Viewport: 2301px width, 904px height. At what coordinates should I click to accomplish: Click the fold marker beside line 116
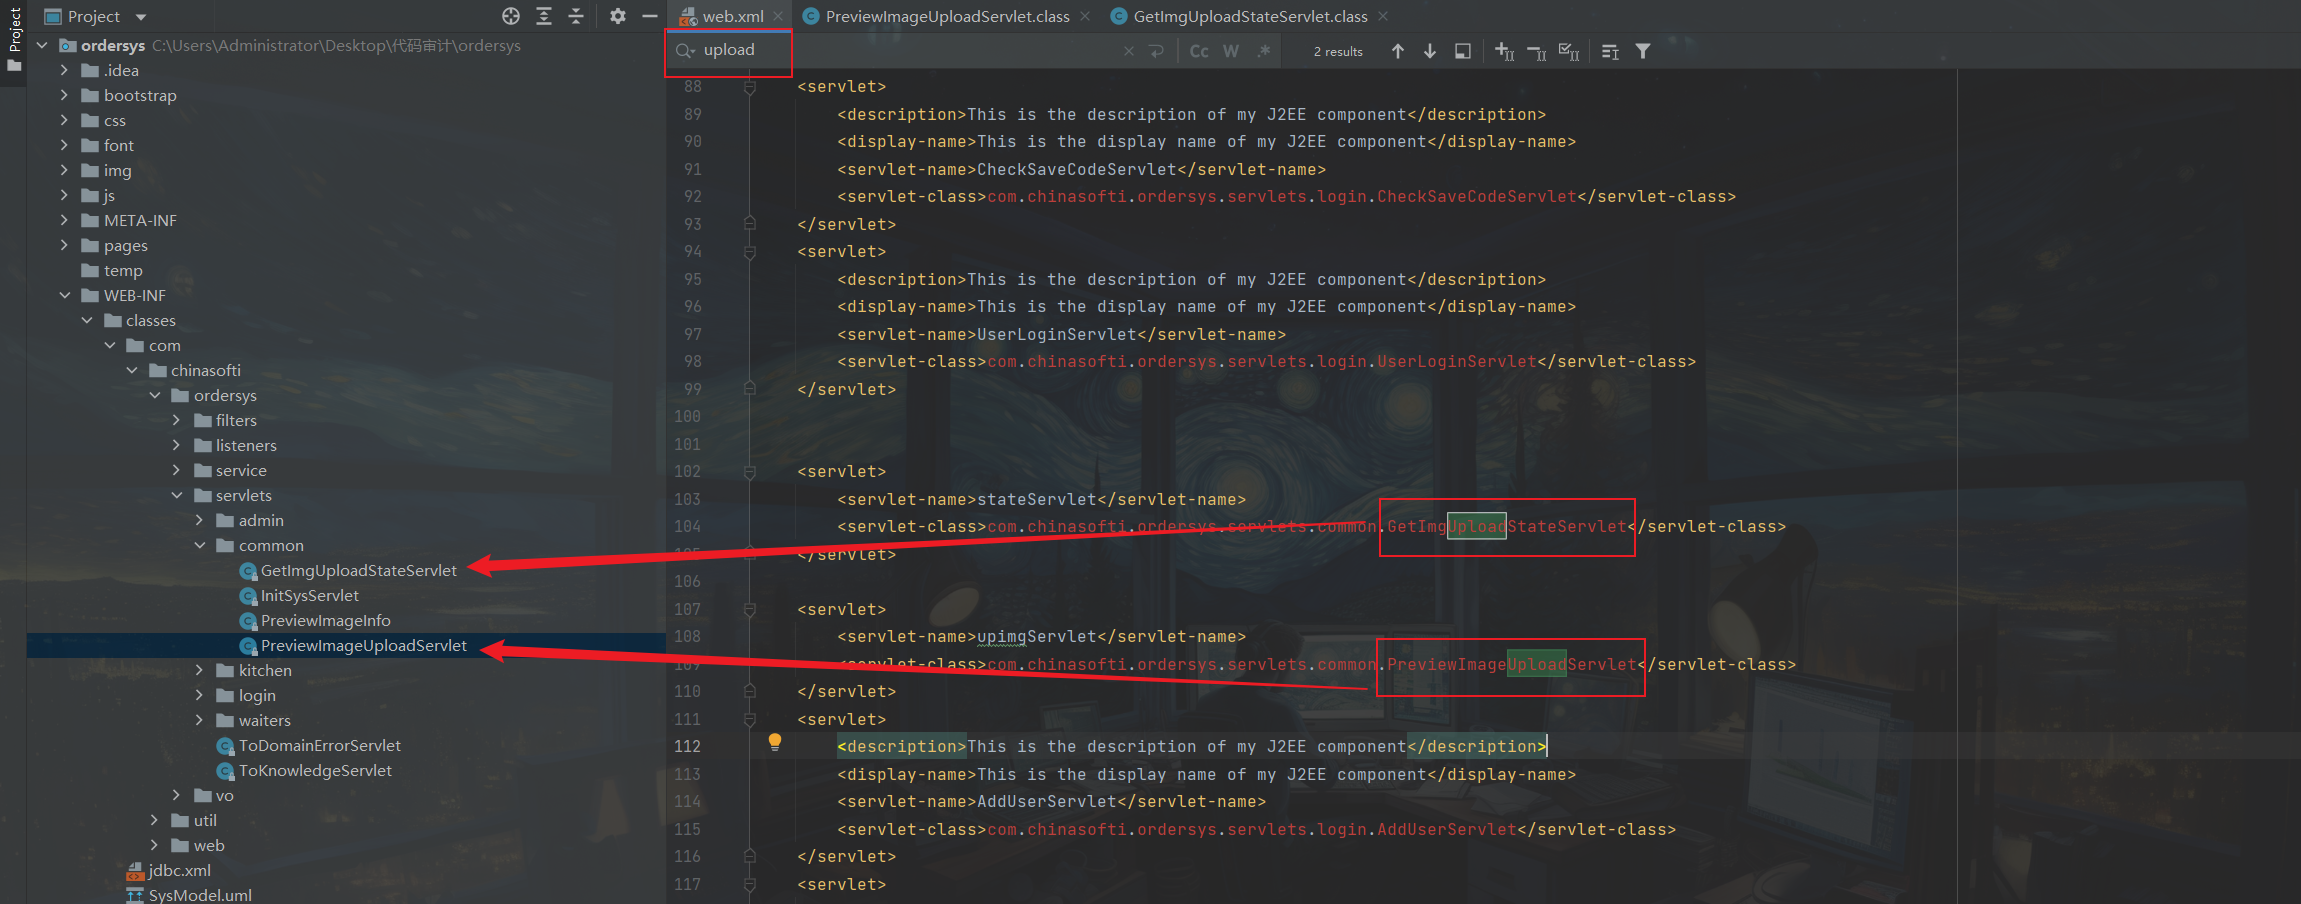tap(750, 856)
